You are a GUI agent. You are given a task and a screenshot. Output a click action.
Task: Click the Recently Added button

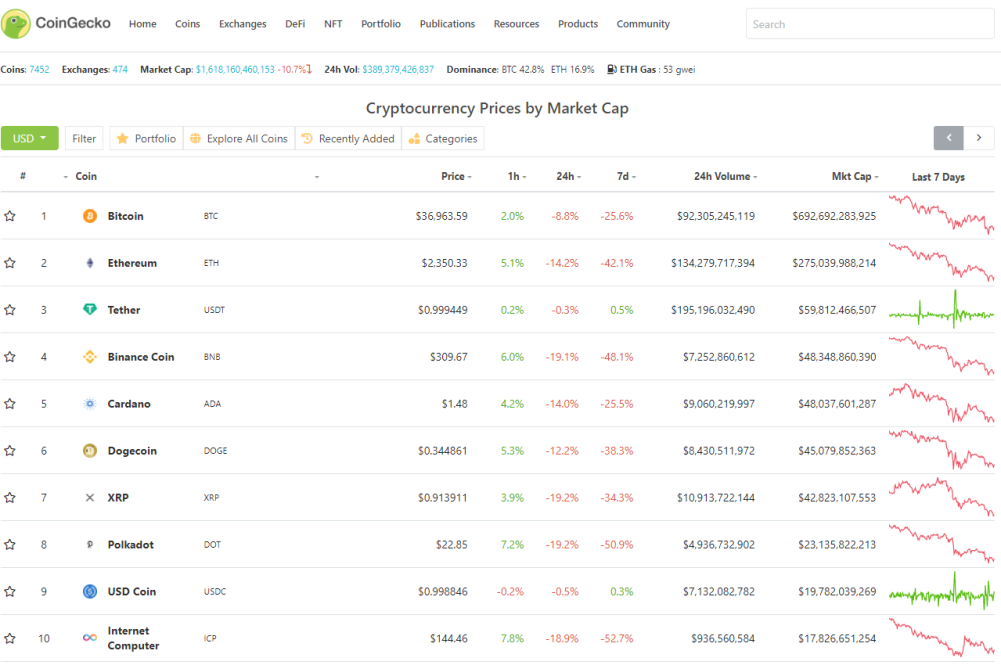click(349, 138)
